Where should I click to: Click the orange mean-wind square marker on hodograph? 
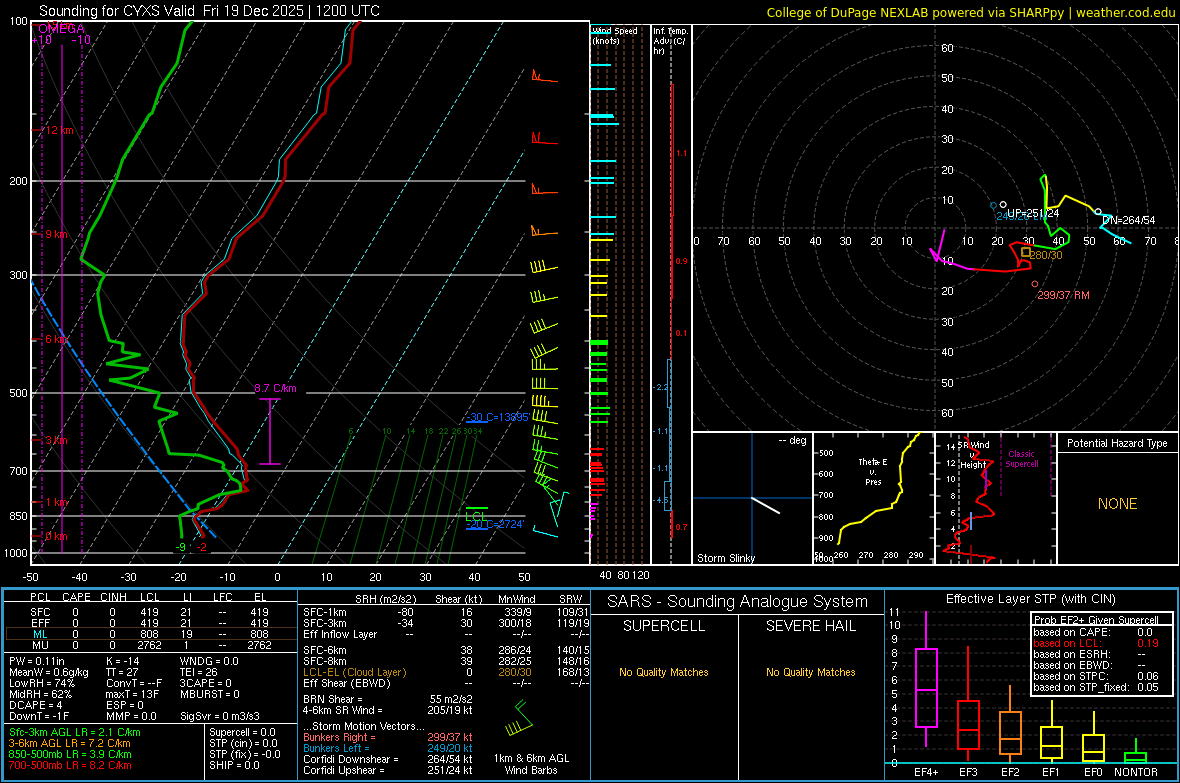(1026, 252)
